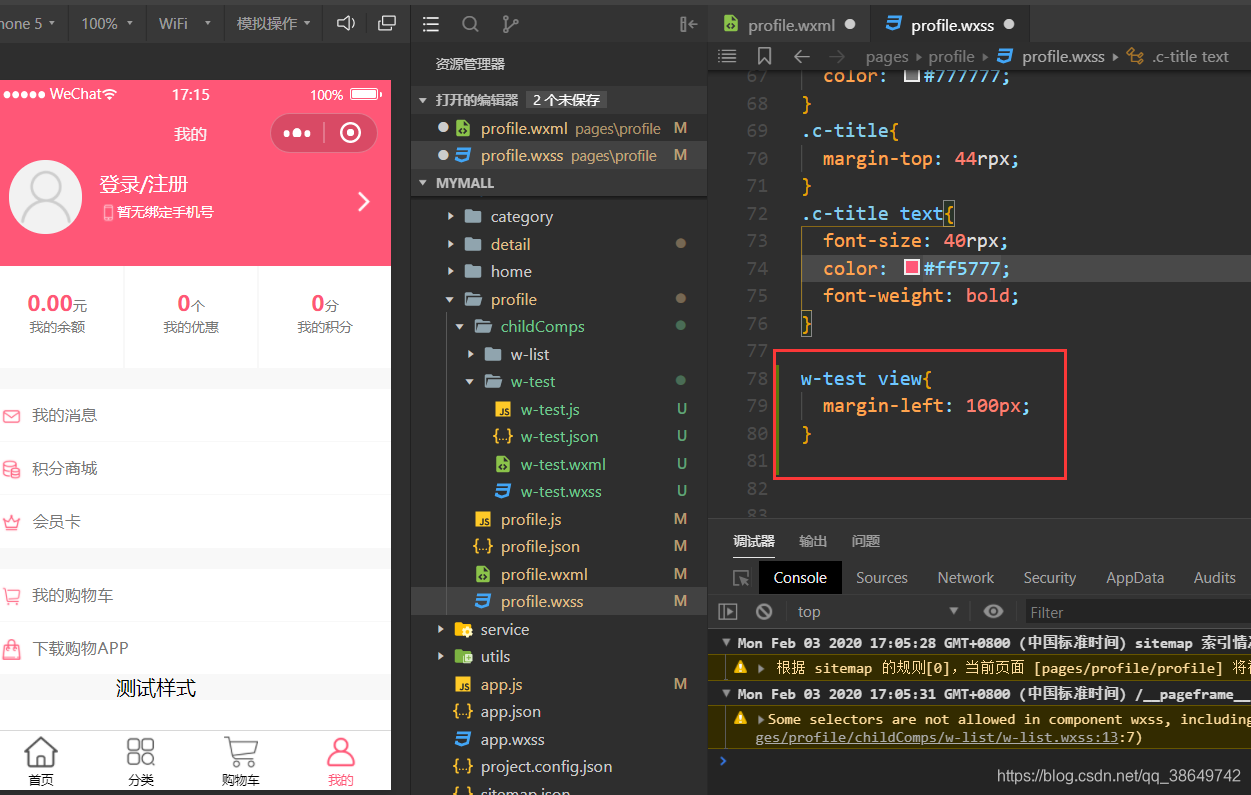This screenshot has height=795, width=1251.
Task: Go back with the left arrow icon
Action: pos(801,56)
